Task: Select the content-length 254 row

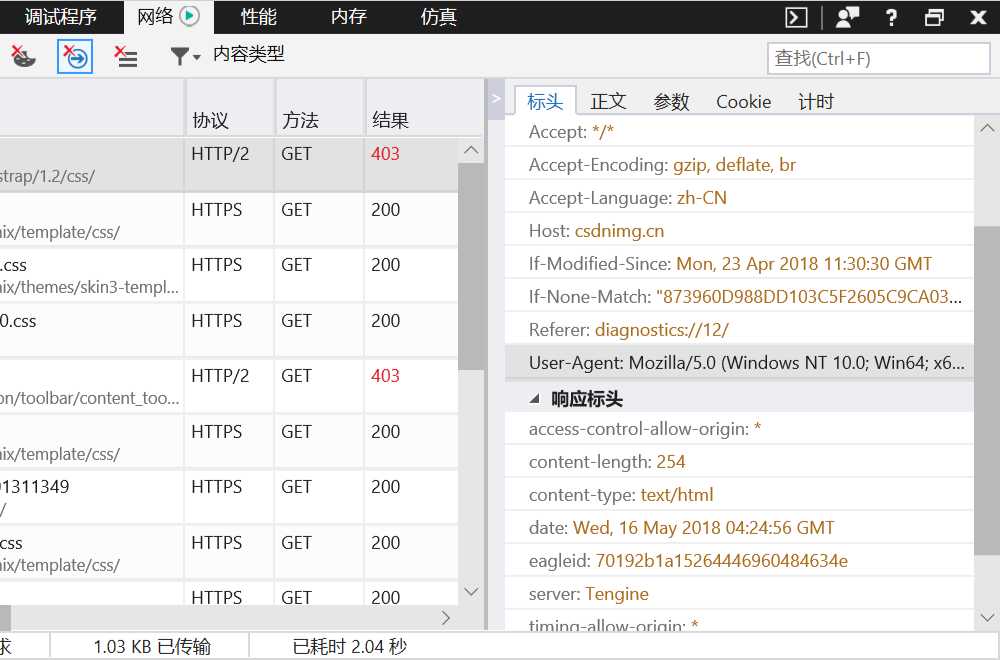Action: coord(739,461)
